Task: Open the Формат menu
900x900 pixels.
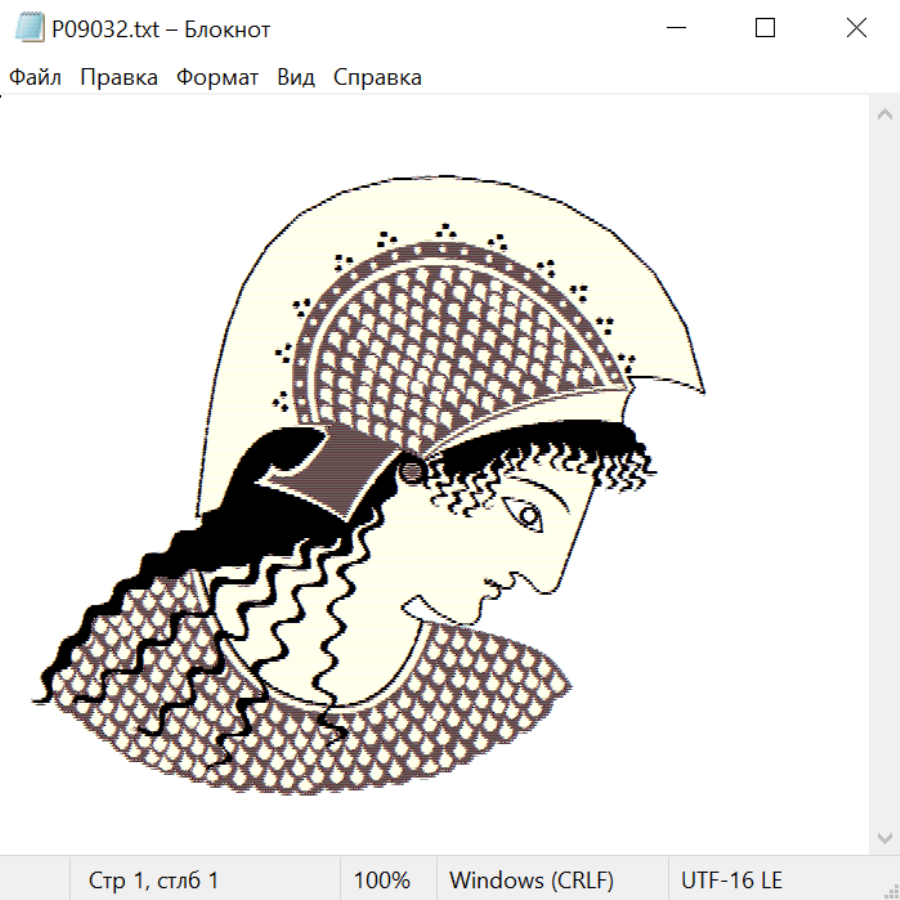Action: coord(217,78)
